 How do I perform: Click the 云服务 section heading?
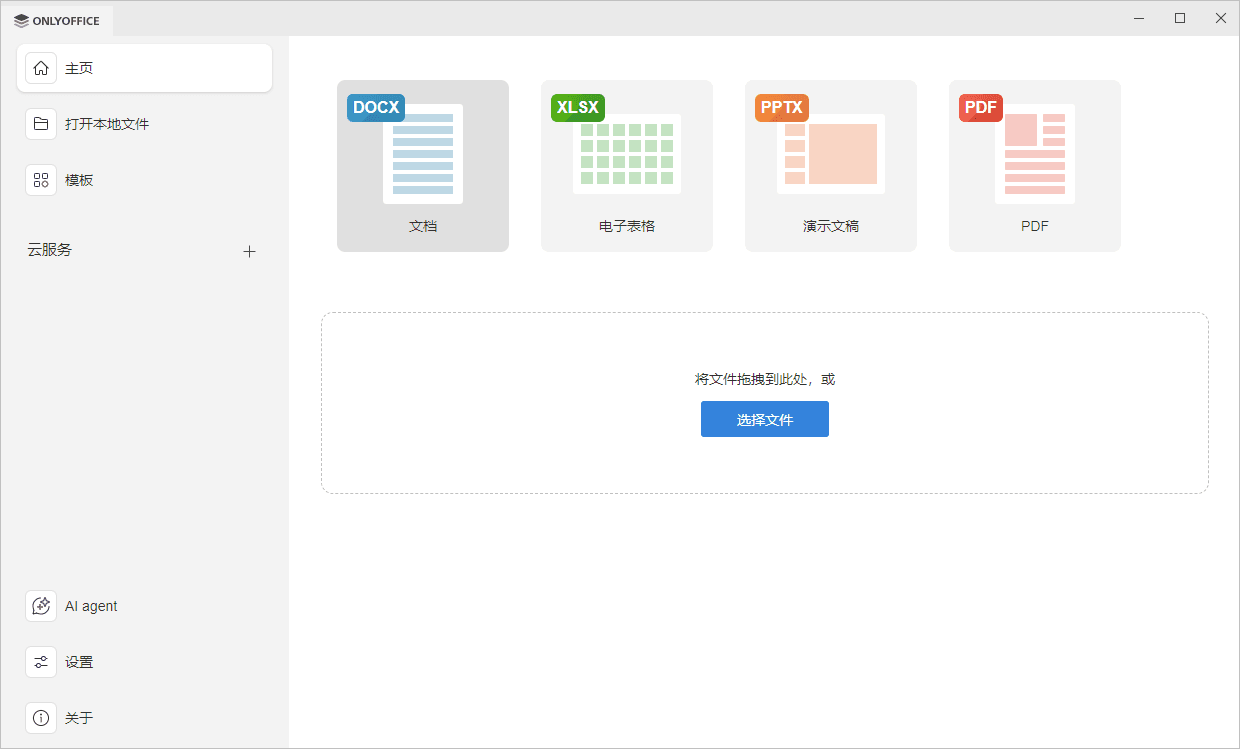coord(50,250)
